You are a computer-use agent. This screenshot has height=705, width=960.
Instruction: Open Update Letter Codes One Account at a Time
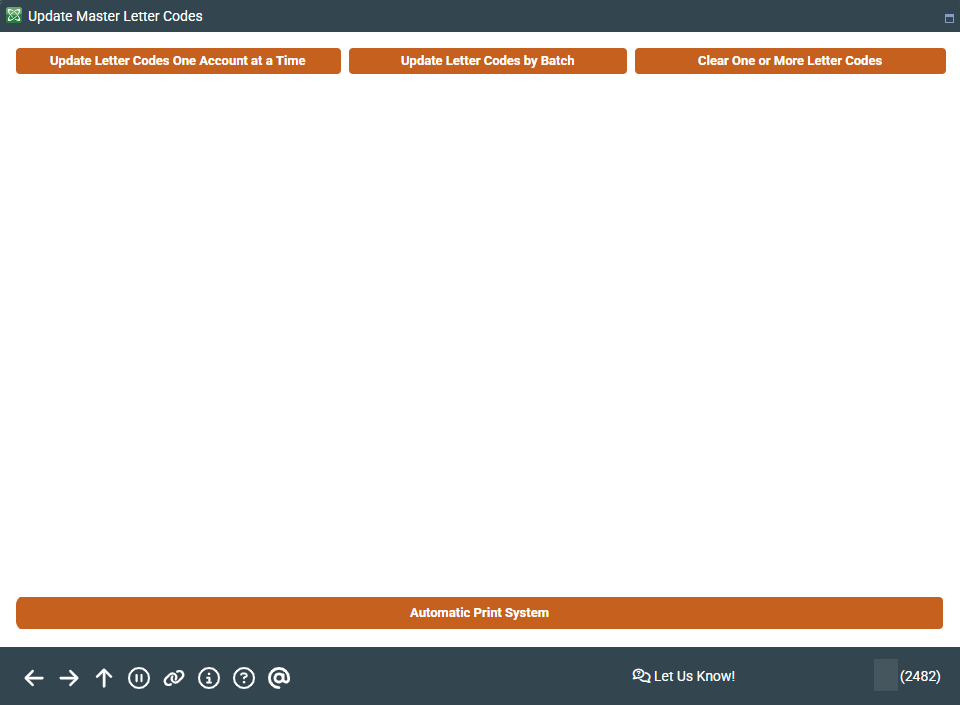point(178,61)
